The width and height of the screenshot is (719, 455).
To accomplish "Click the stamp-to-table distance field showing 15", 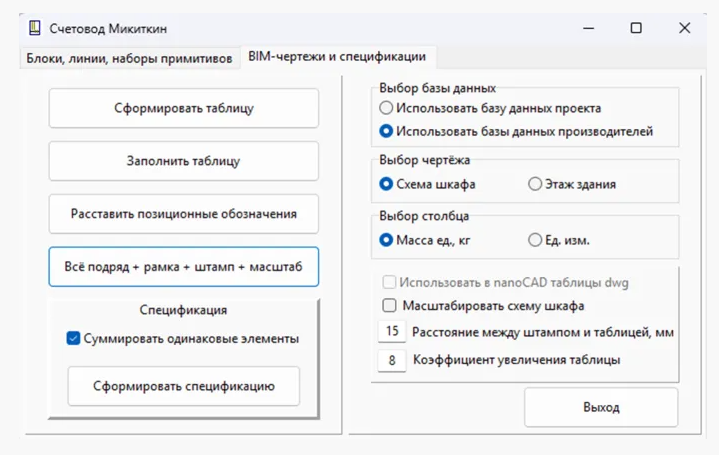I will 392,331.
